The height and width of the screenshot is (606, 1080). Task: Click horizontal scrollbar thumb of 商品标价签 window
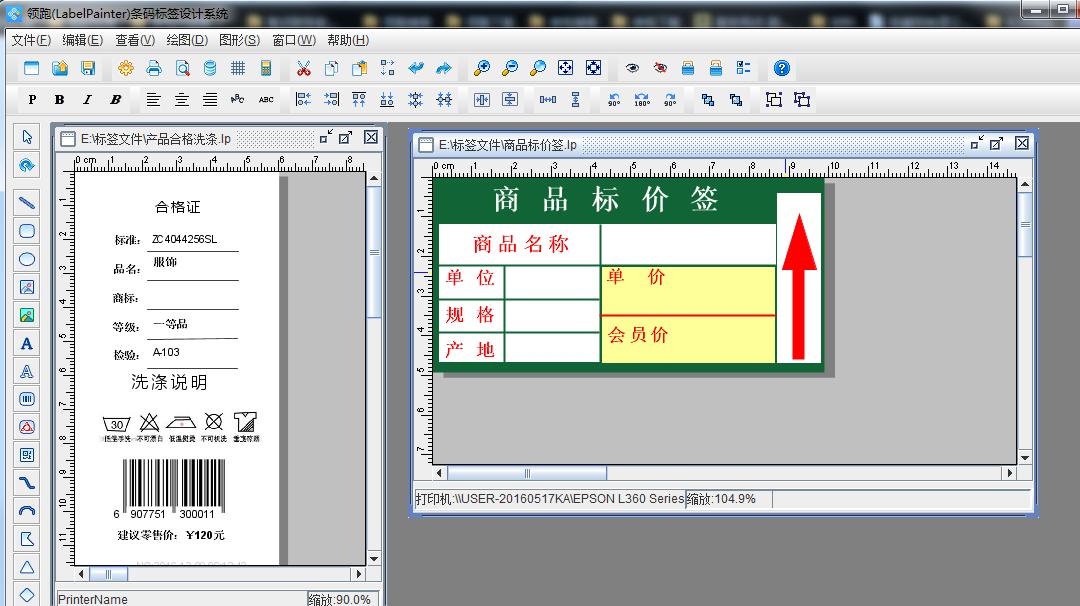pyautogui.click(x=527, y=473)
